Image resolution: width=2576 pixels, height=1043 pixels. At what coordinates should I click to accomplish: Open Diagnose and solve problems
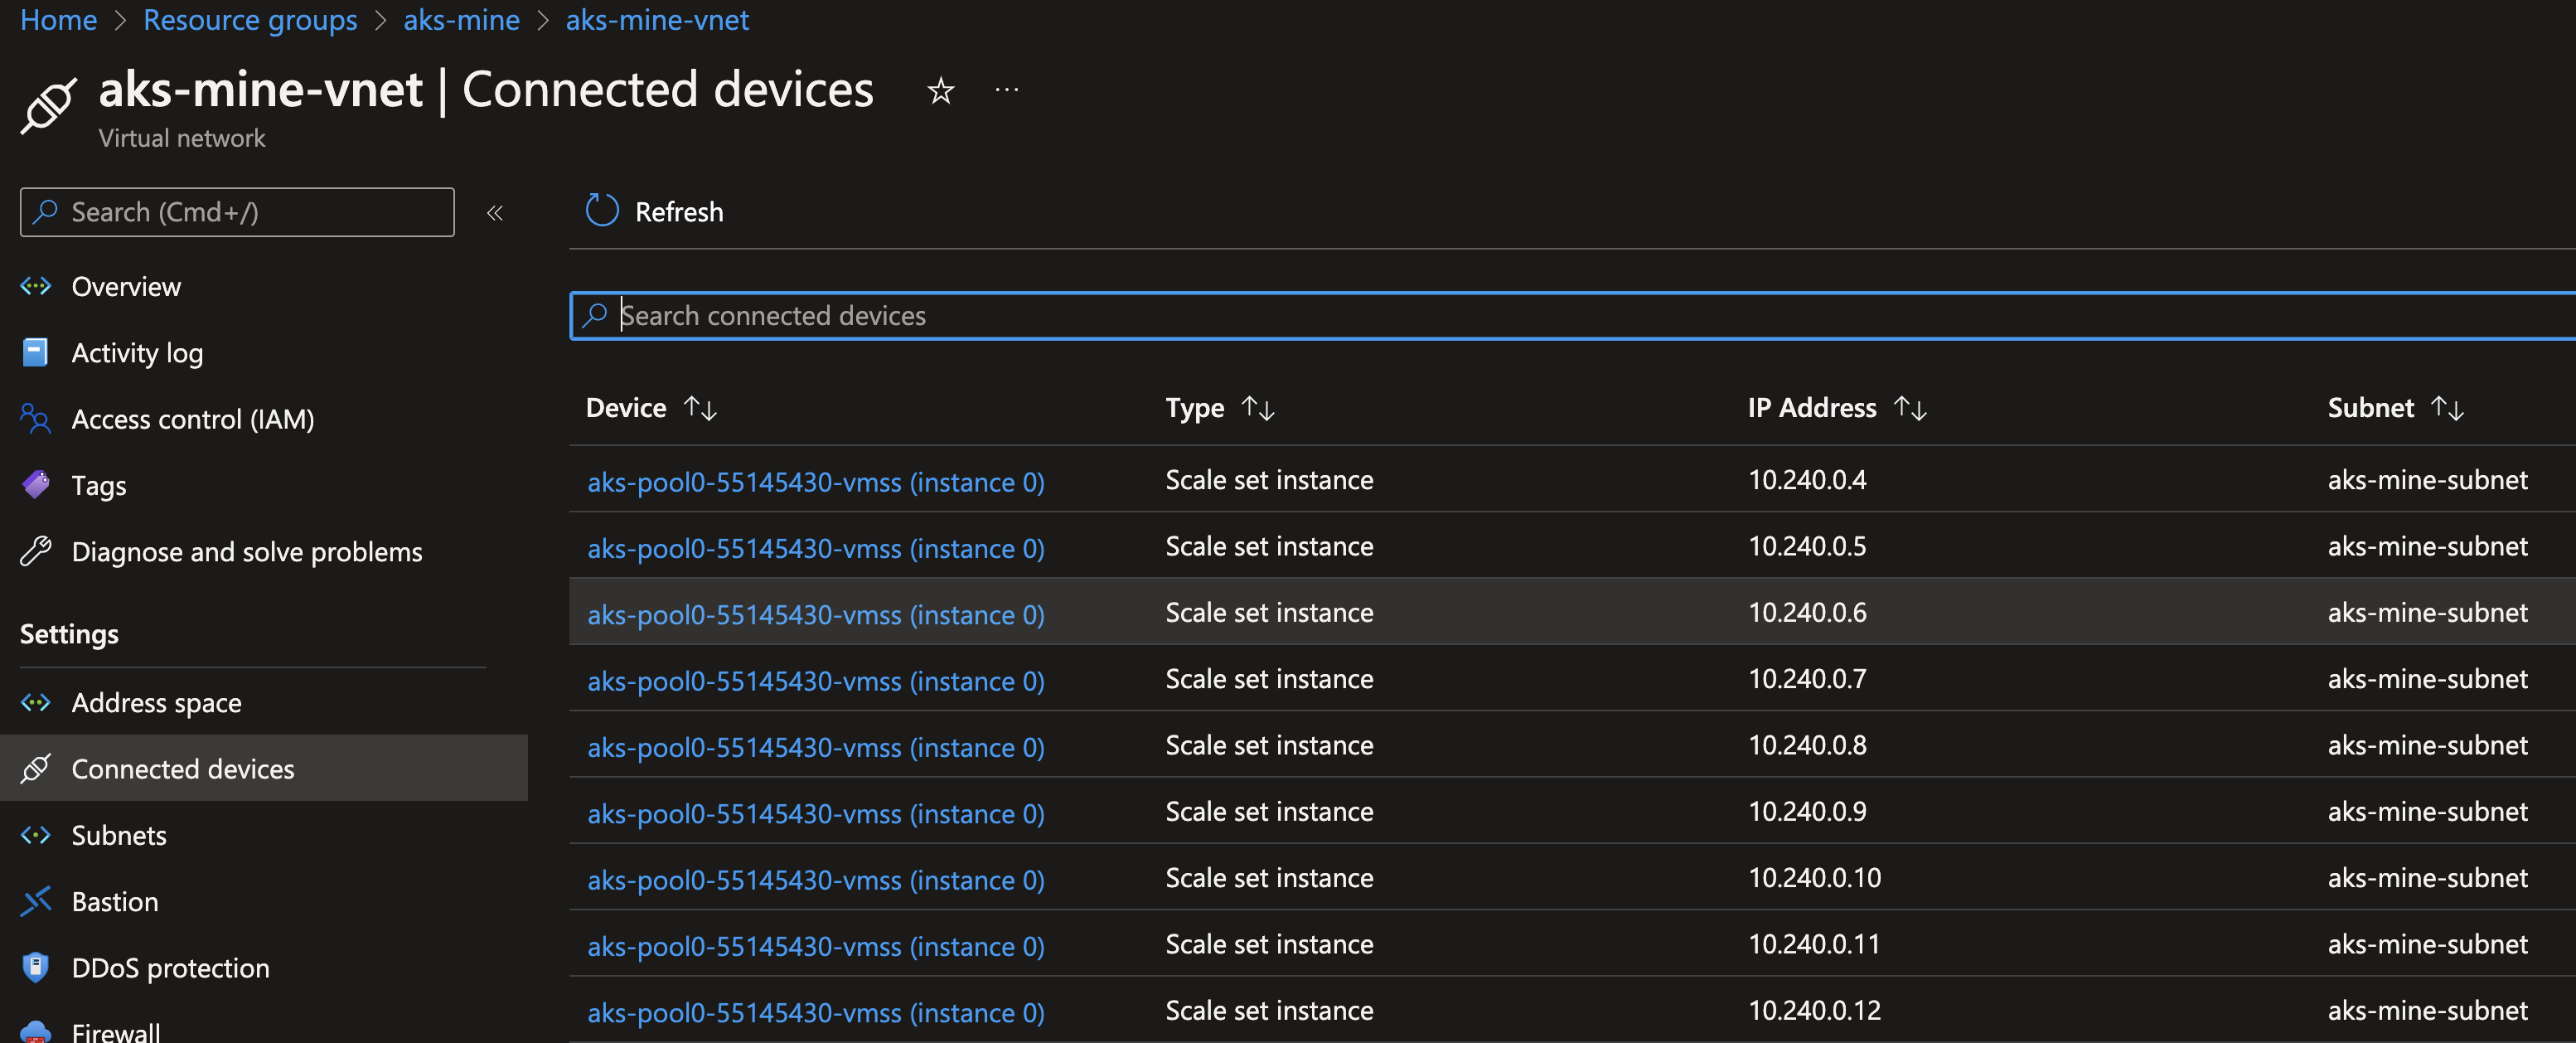pos(247,552)
